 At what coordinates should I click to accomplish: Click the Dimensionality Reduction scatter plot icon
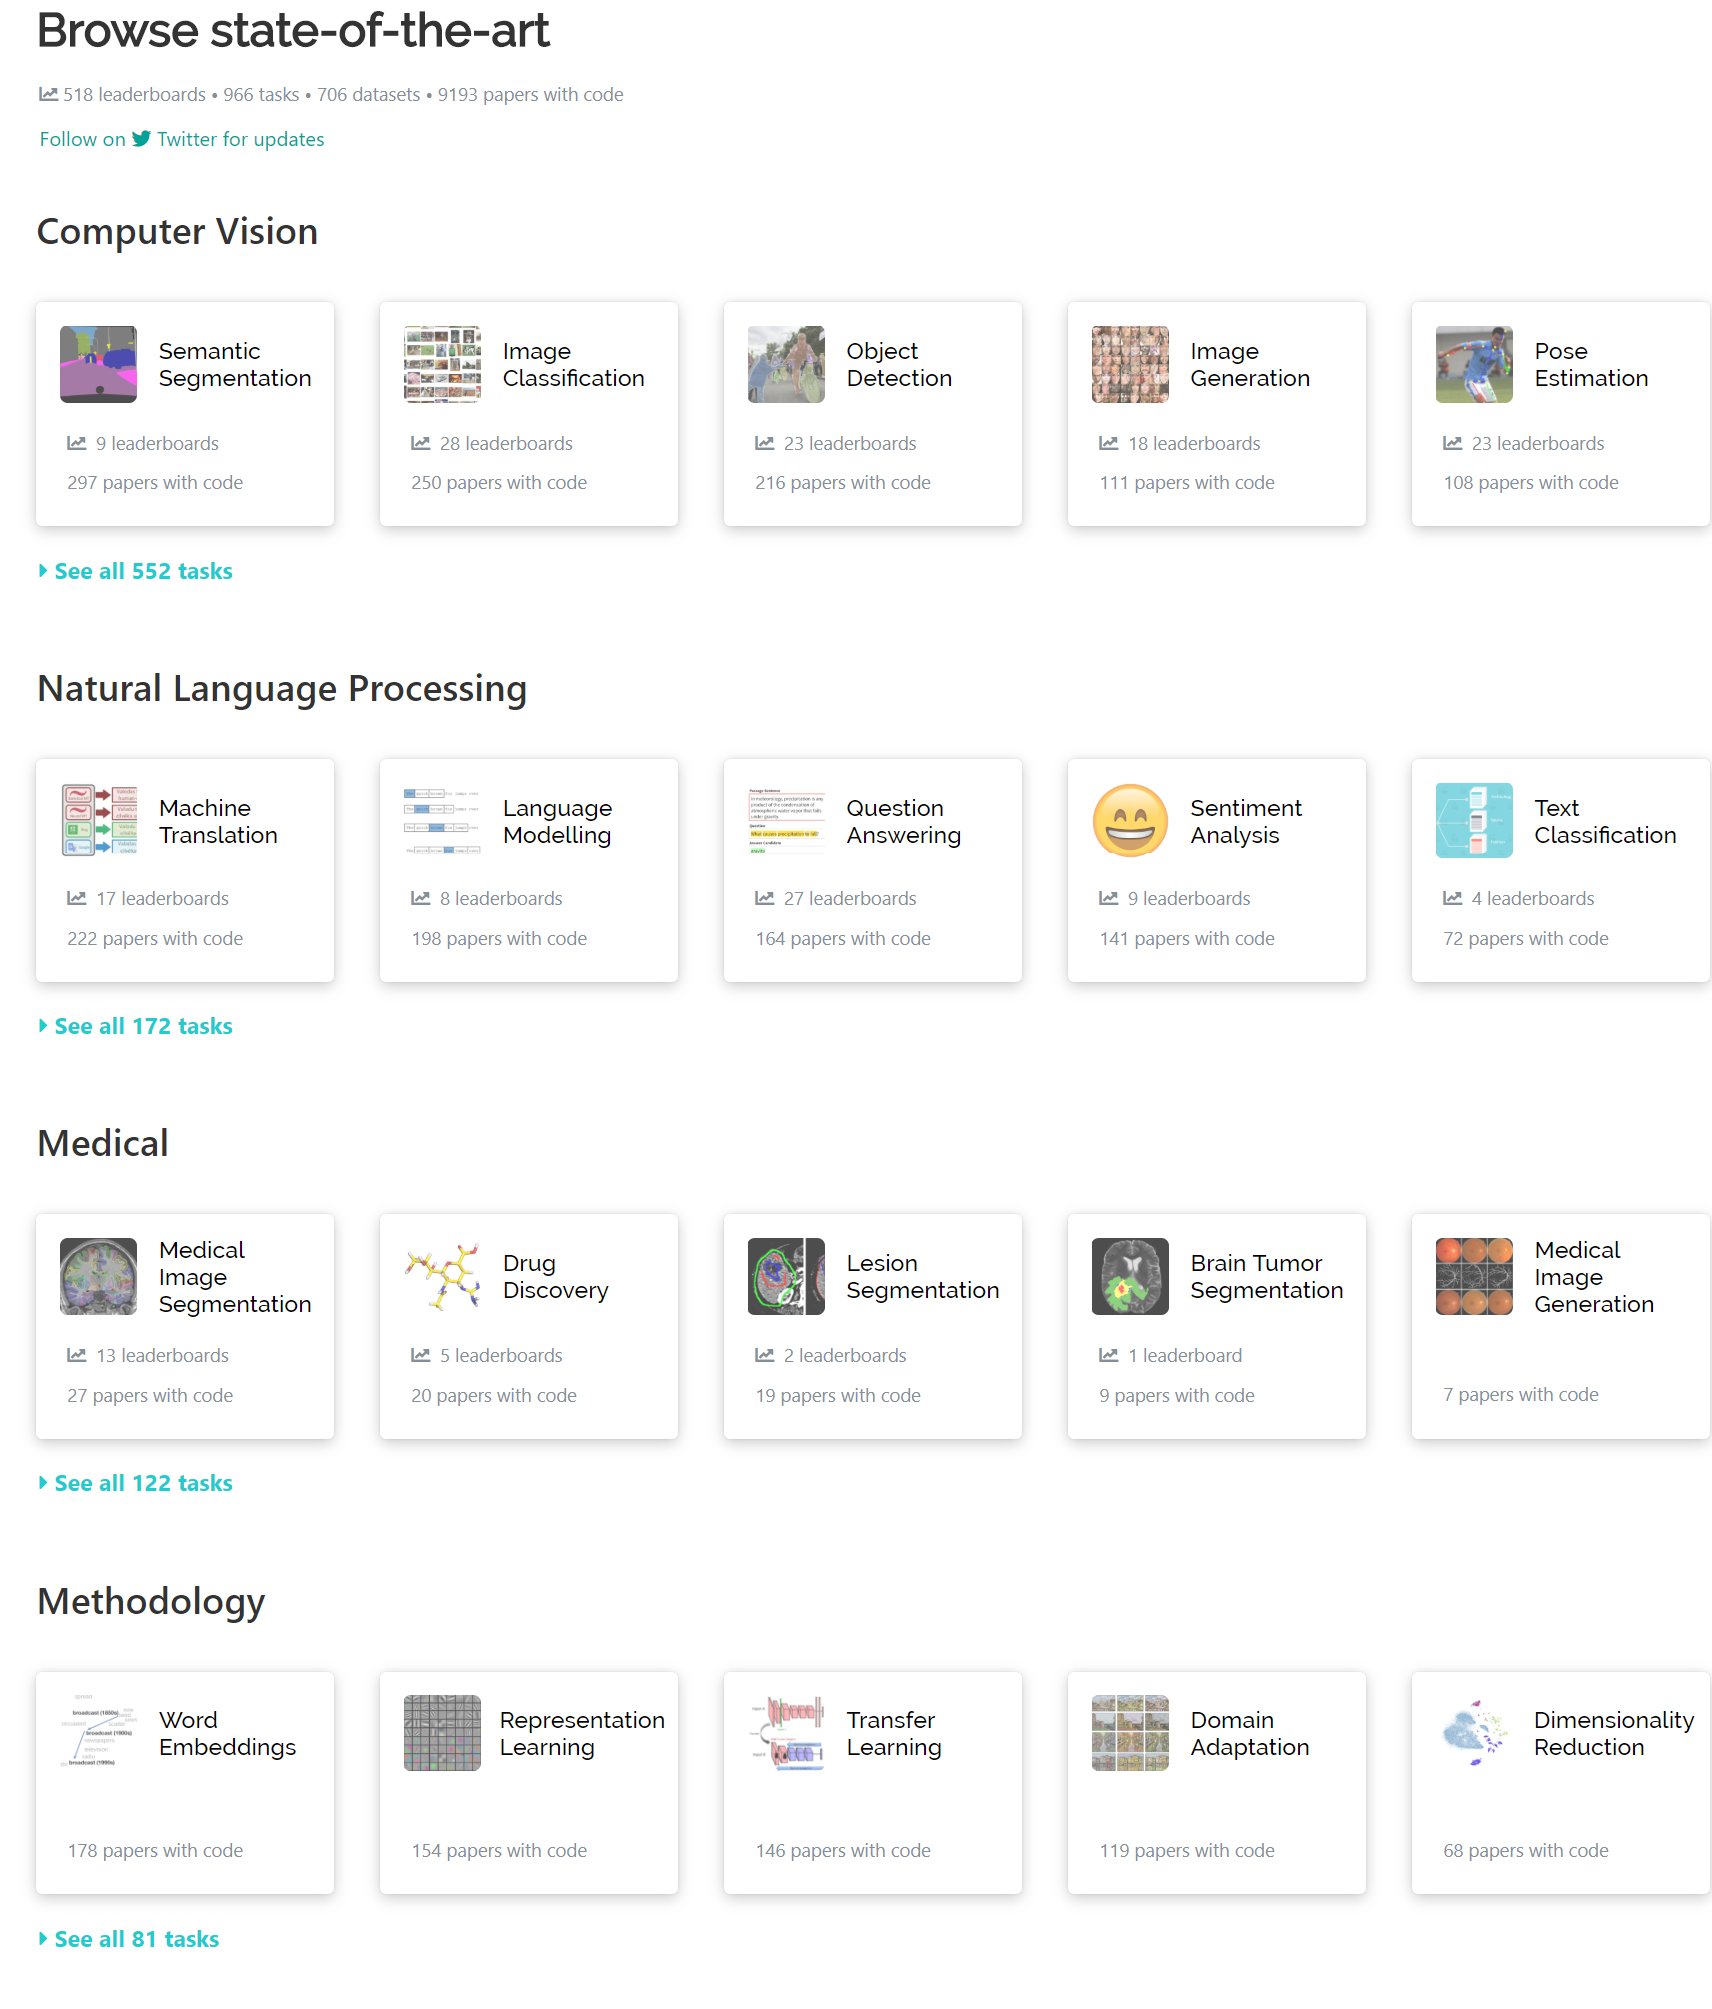1474,1733
